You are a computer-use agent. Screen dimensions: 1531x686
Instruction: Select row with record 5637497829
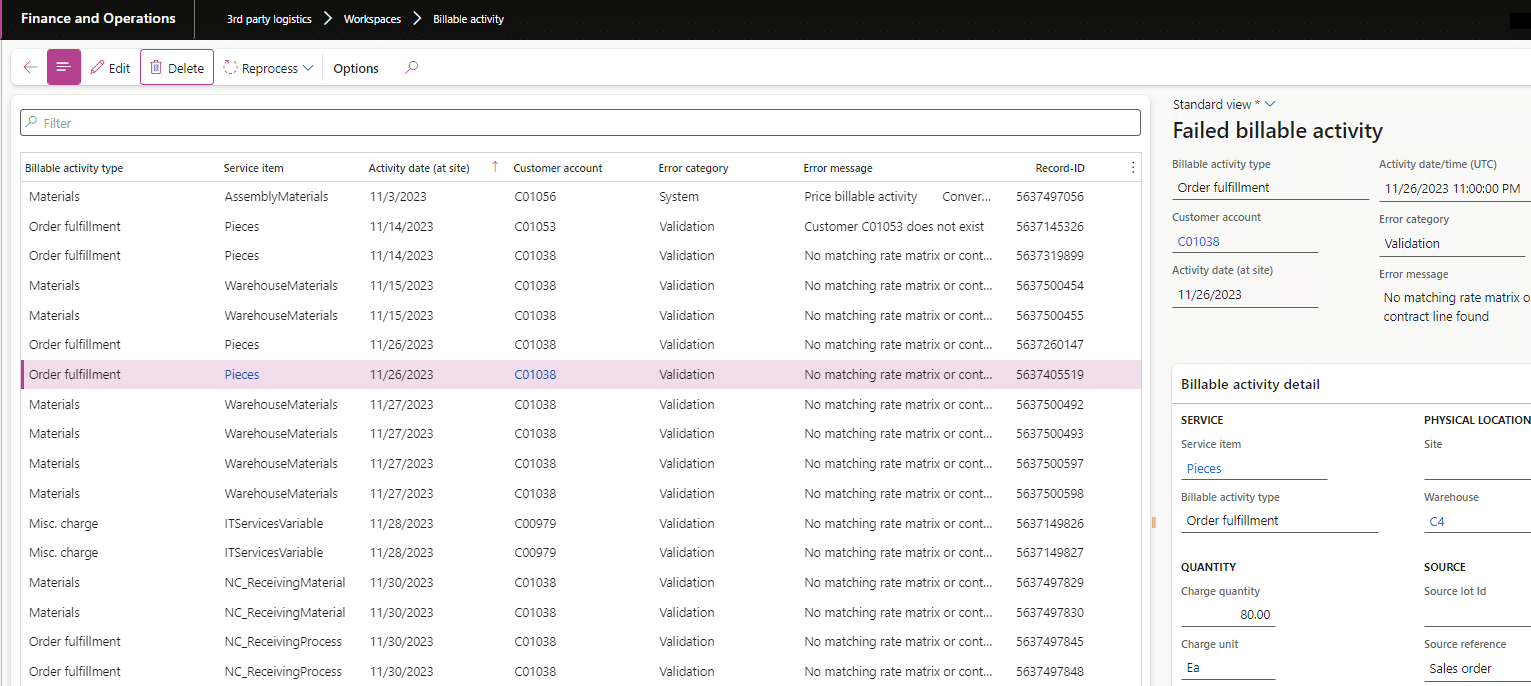(x=580, y=582)
